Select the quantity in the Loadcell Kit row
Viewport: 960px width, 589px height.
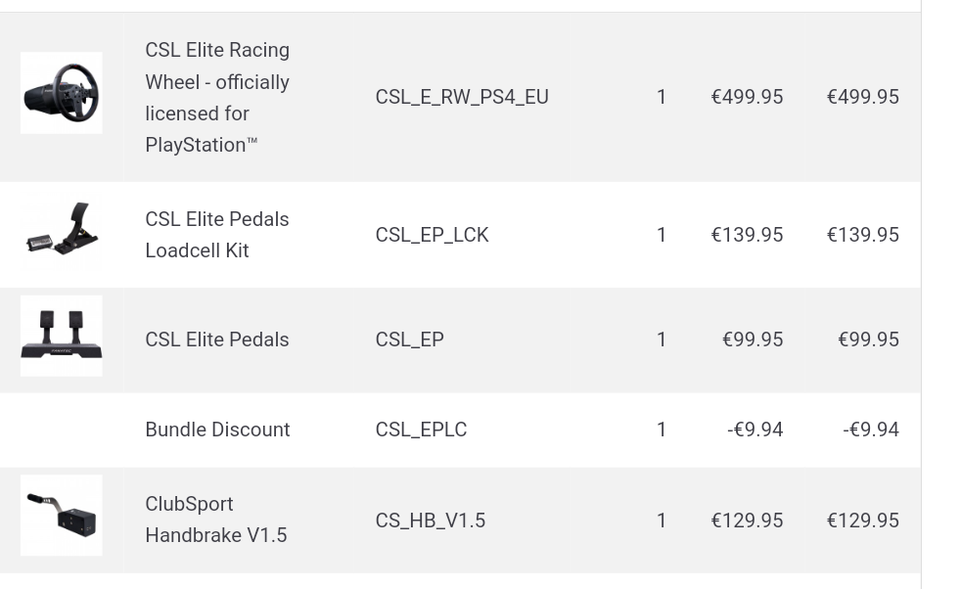[661, 235]
